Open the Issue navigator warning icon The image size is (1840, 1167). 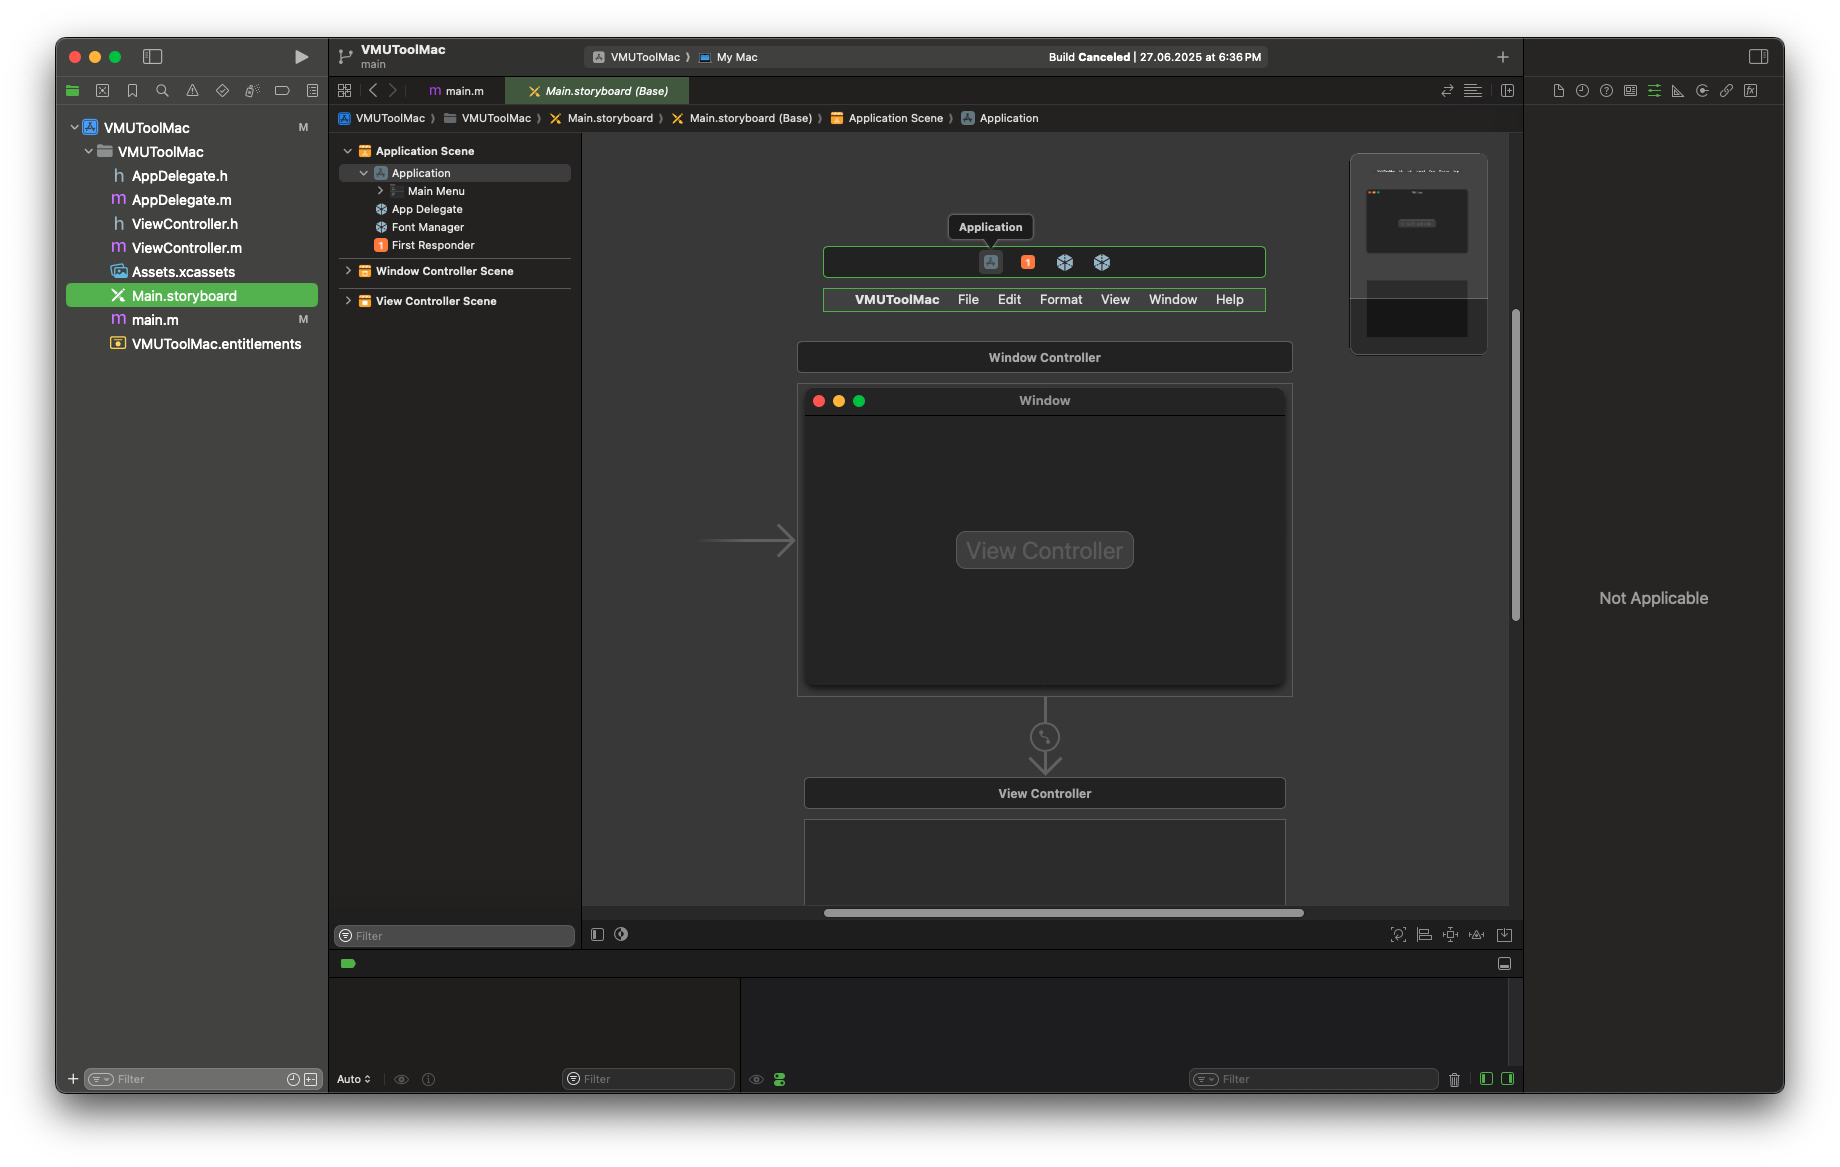(192, 91)
